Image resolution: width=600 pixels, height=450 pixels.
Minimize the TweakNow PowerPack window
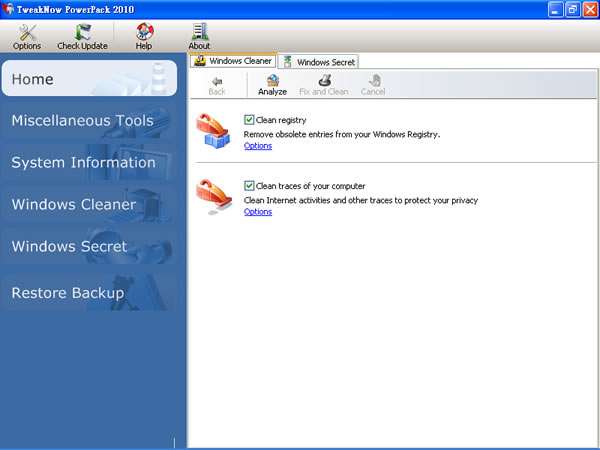(x=555, y=9)
